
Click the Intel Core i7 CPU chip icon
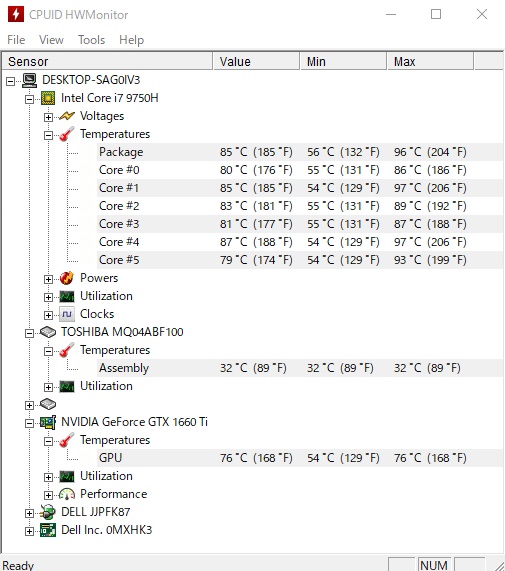click(x=48, y=98)
